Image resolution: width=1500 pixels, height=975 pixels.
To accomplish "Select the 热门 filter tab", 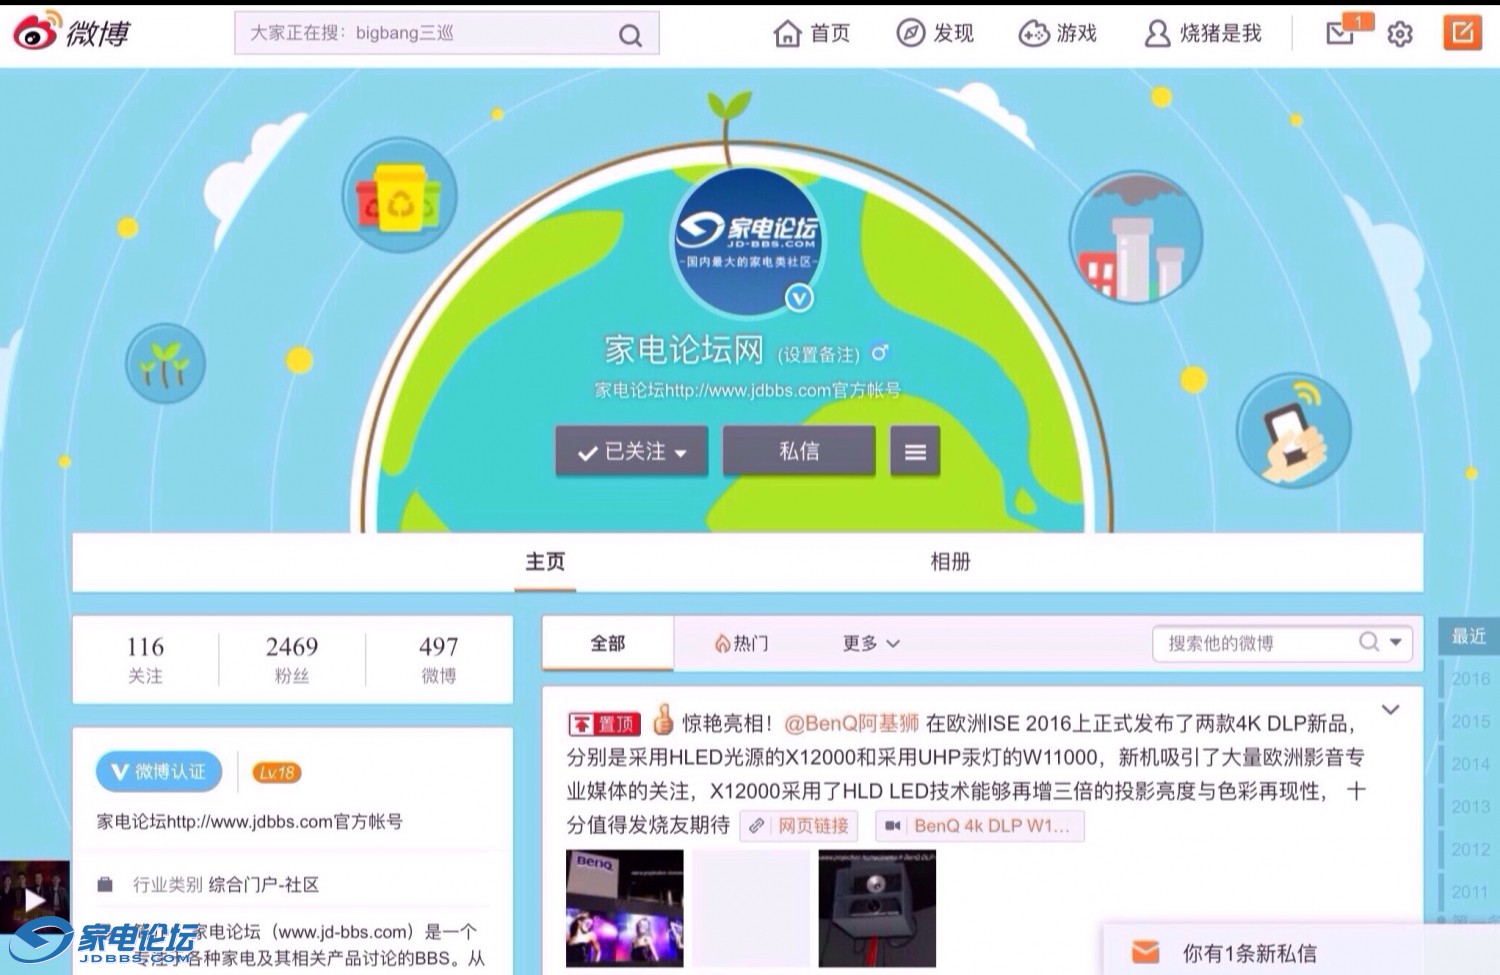I will (742, 643).
